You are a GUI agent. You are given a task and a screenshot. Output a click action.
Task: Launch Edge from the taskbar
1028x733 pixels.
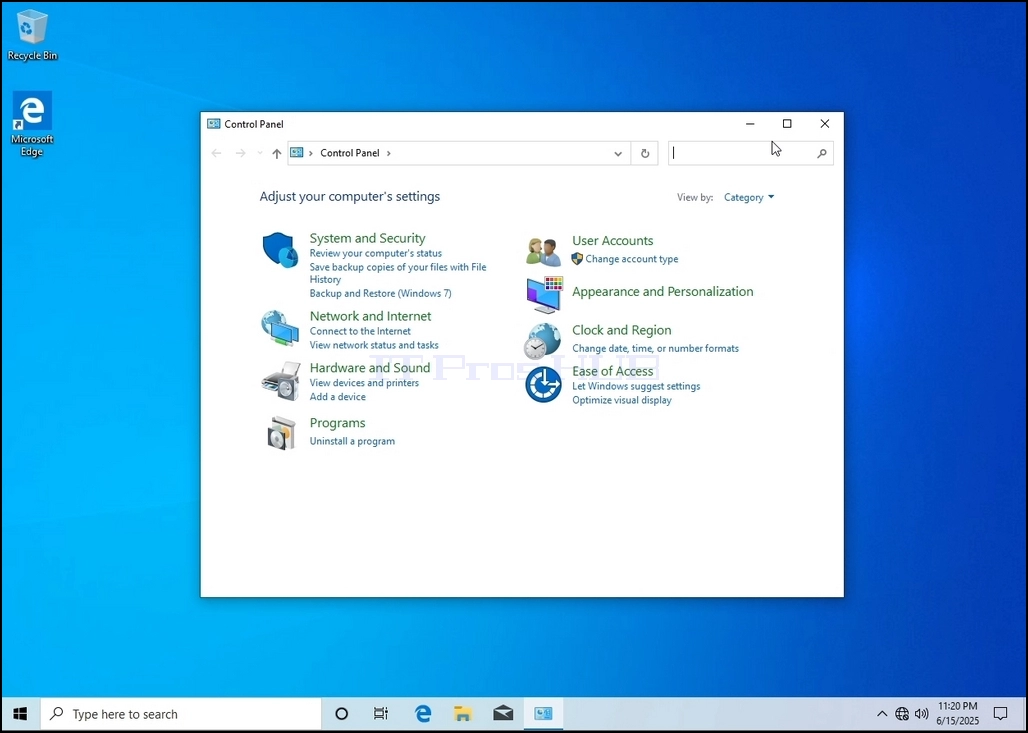[x=423, y=714]
